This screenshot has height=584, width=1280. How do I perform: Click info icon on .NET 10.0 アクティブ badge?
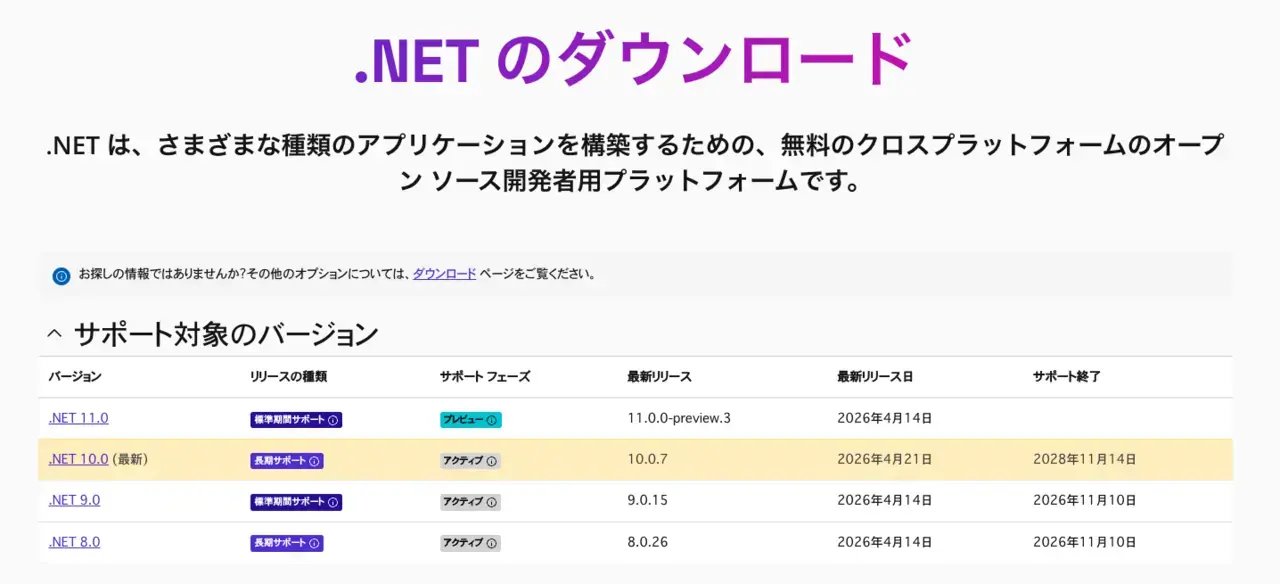[x=492, y=461]
